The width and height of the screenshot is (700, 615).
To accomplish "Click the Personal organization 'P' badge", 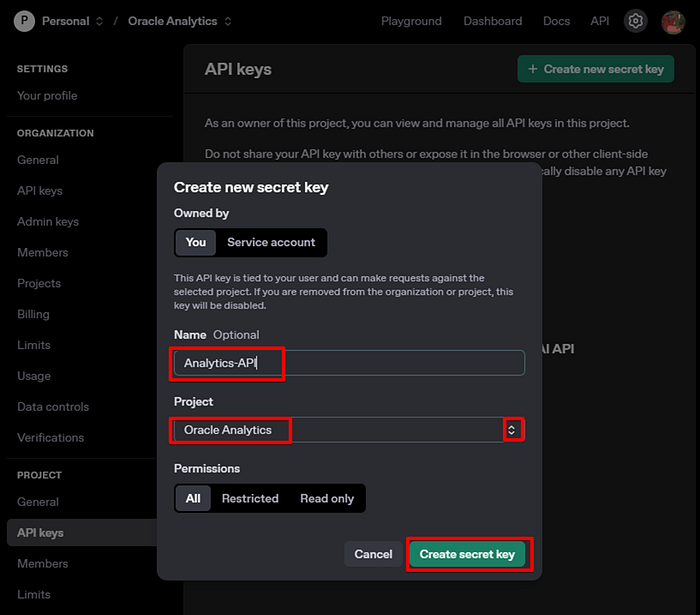I will (x=25, y=21).
